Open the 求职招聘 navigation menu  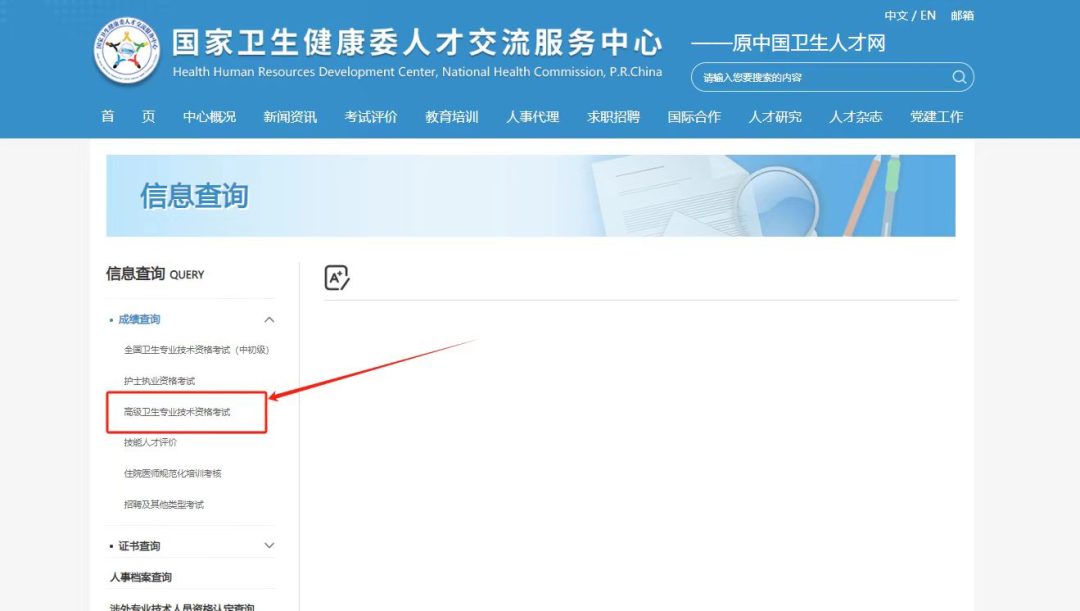point(613,117)
